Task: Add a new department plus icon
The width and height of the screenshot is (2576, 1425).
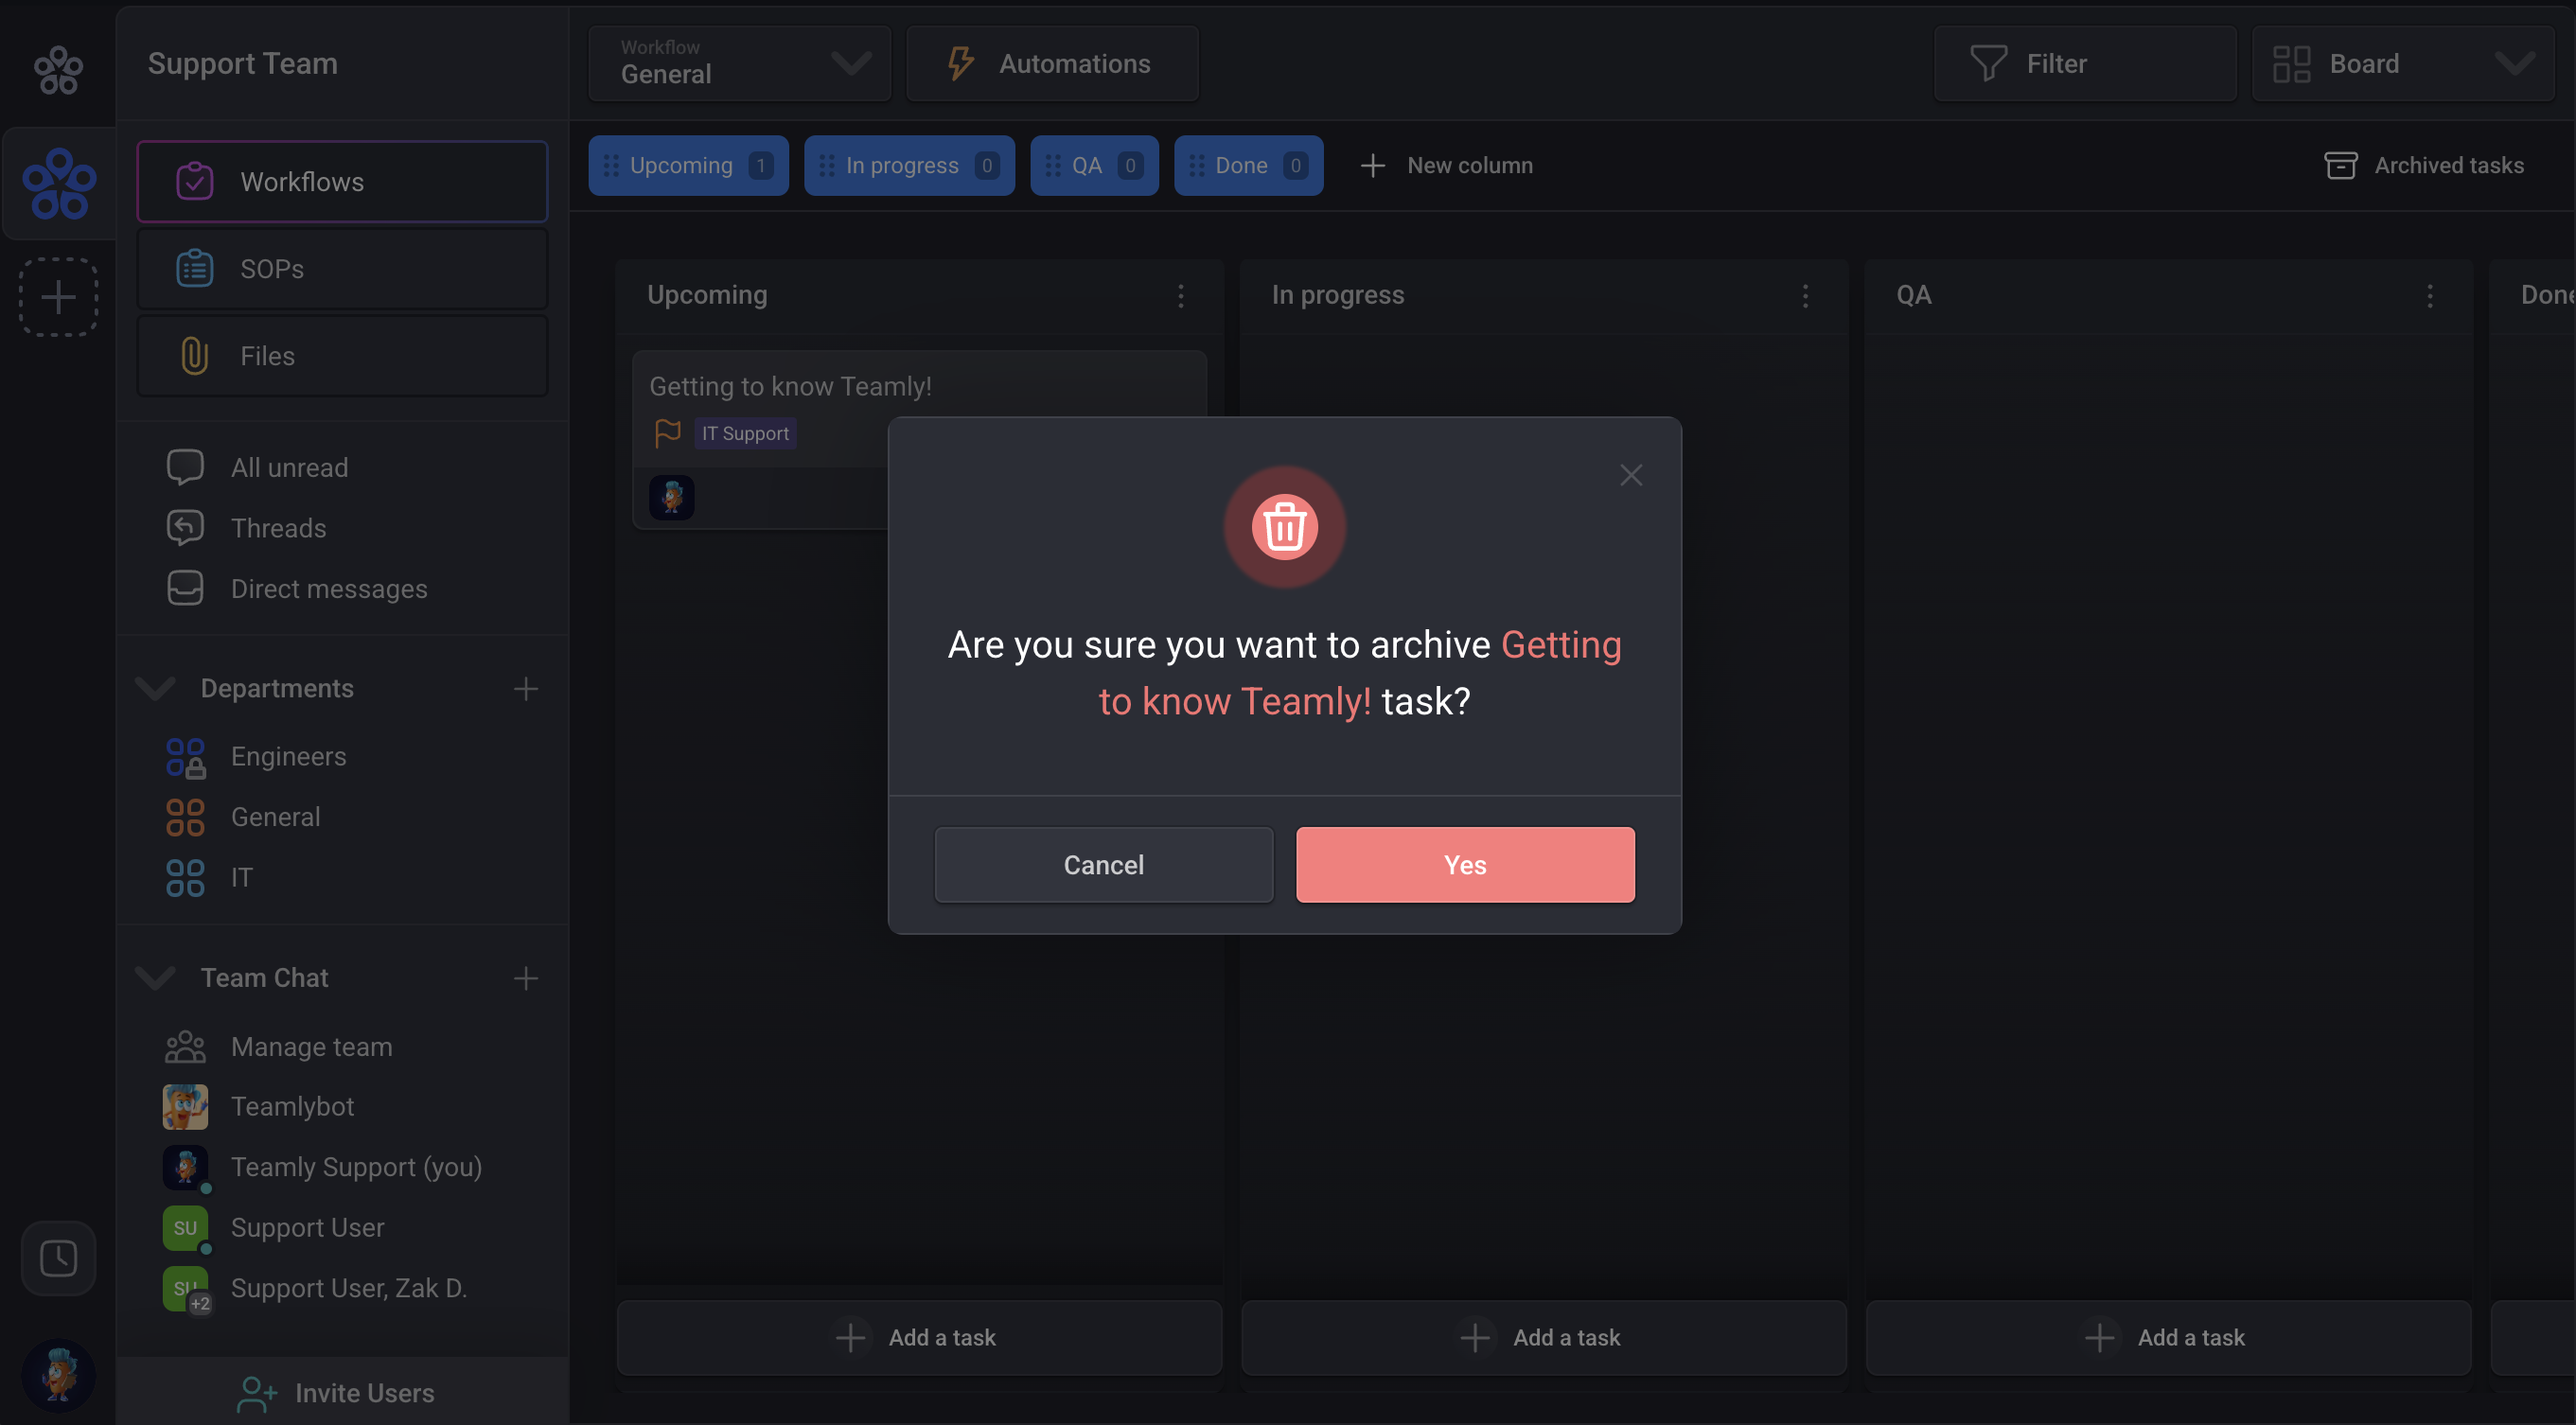Action: 525,688
